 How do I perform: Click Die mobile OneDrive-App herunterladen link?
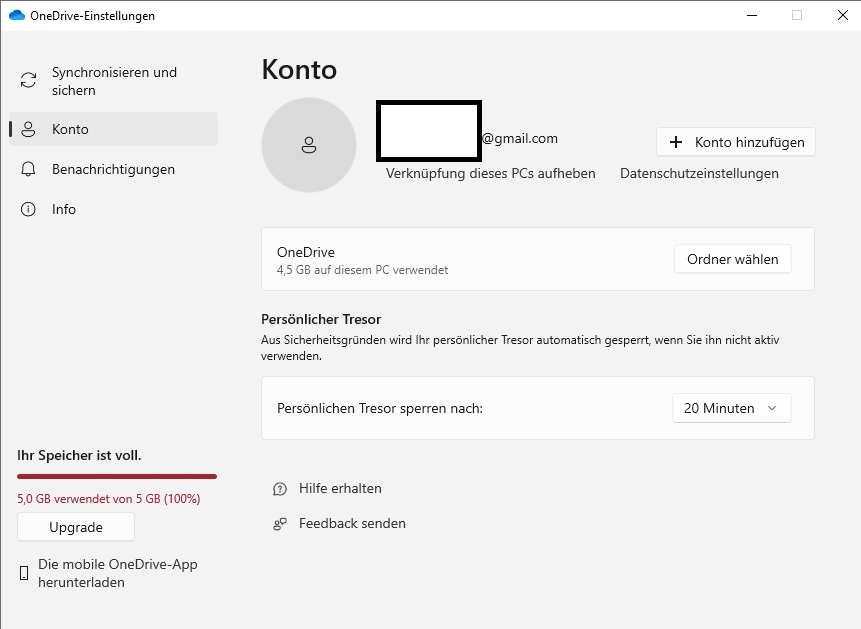pos(118,573)
